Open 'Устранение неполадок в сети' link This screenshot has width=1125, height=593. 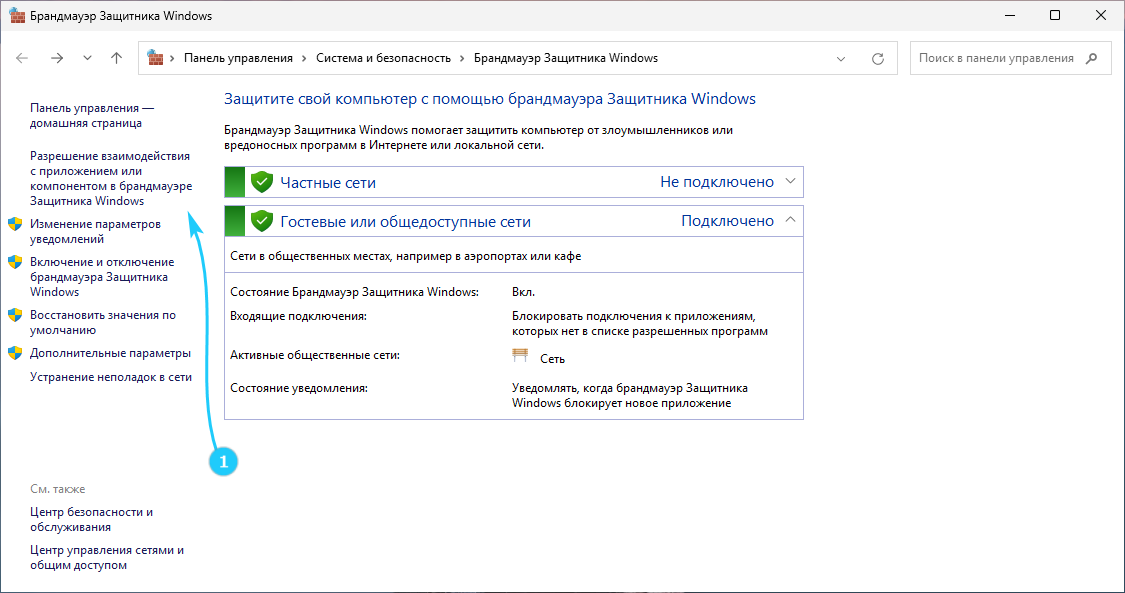tap(110, 377)
